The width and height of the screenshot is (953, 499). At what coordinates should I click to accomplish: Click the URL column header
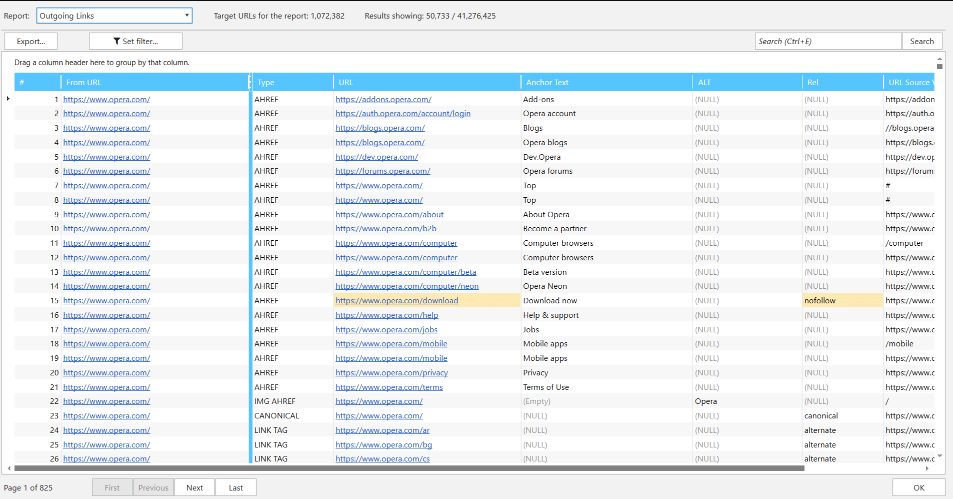[427, 82]
